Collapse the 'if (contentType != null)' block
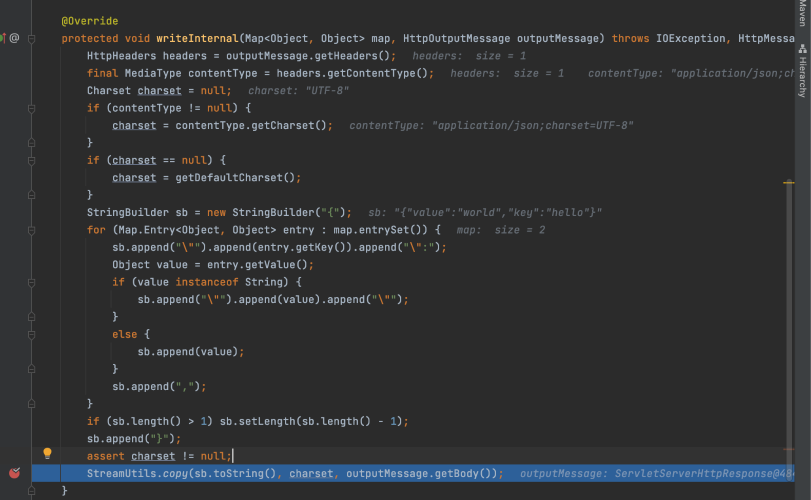Viewport: 811px width, 500px height. [x=32, y=107]
